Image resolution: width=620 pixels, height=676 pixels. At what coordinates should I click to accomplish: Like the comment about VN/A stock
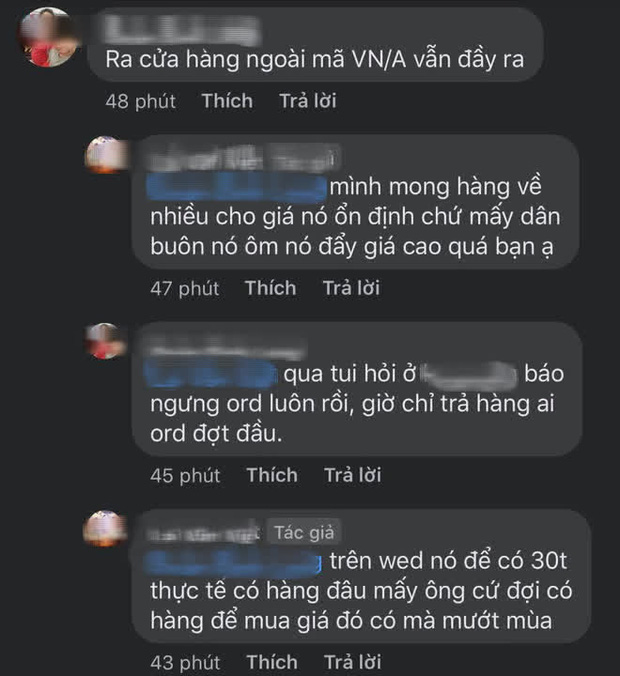[x=227, y=101]
